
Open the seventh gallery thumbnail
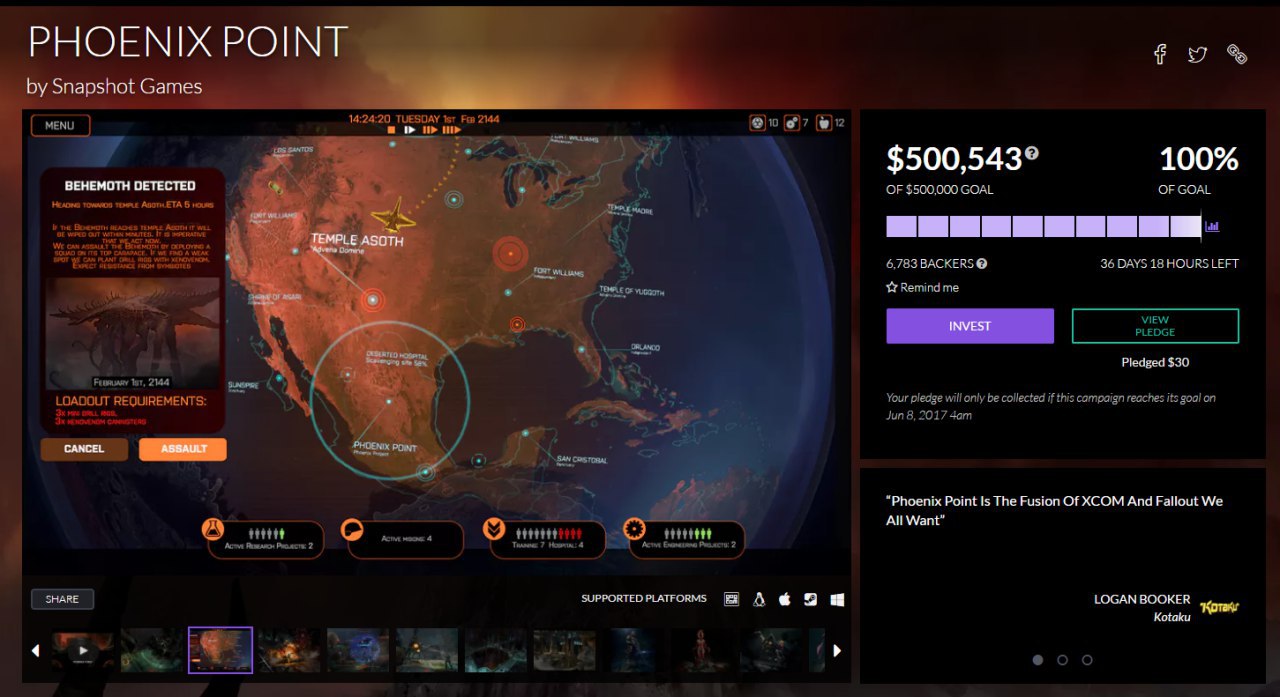[x=496, y=650]
